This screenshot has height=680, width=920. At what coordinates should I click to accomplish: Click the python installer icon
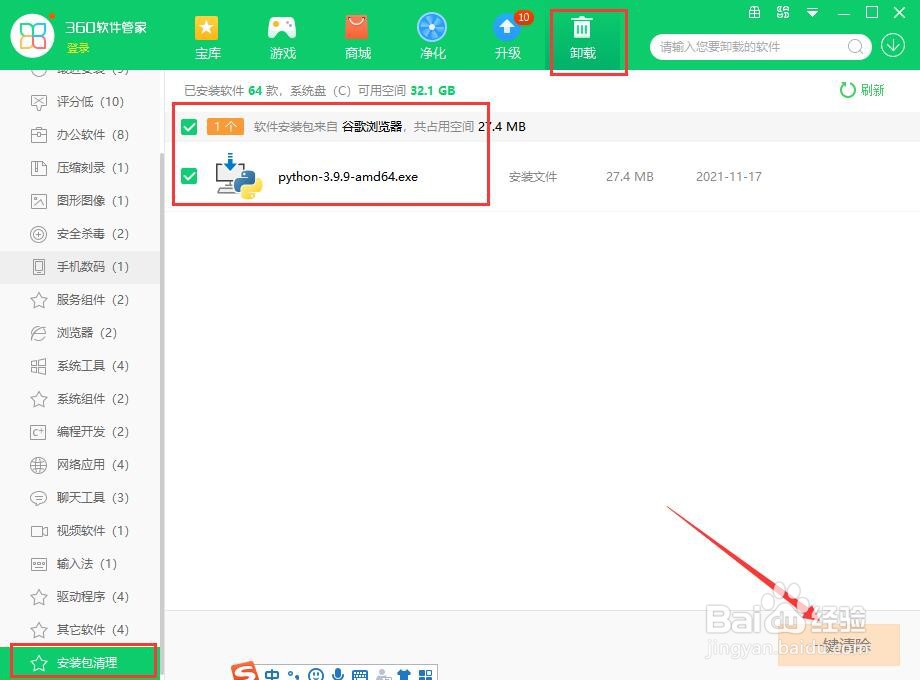[238, 176]
